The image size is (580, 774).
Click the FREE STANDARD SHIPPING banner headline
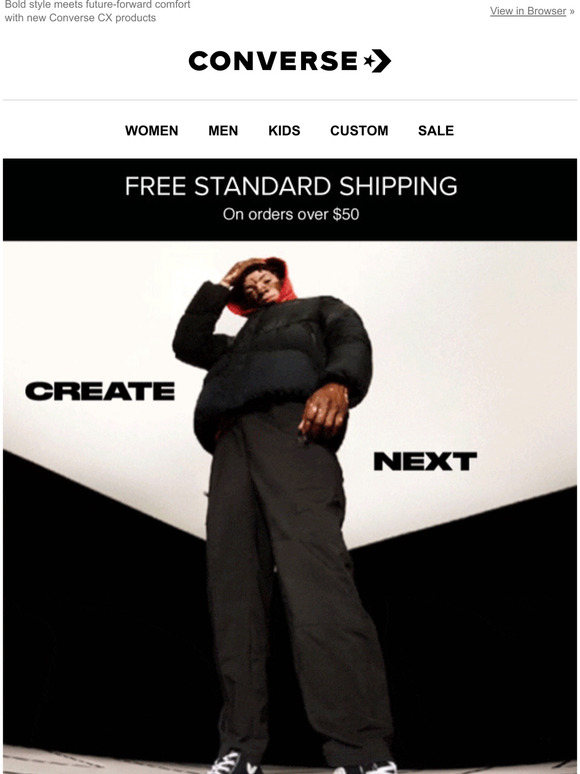(x=291, y=186)
